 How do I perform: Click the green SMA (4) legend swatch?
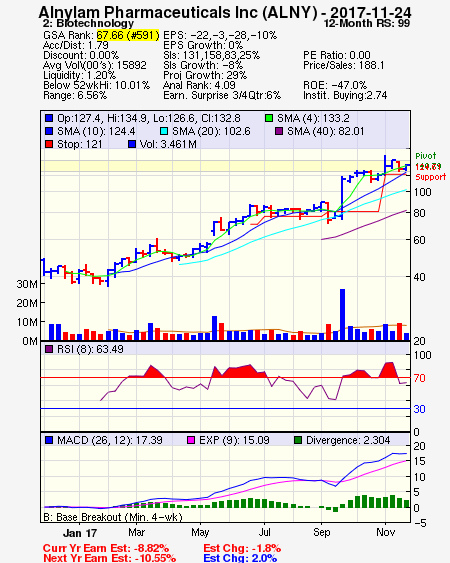pyautogui.click(x=269, y=118)
